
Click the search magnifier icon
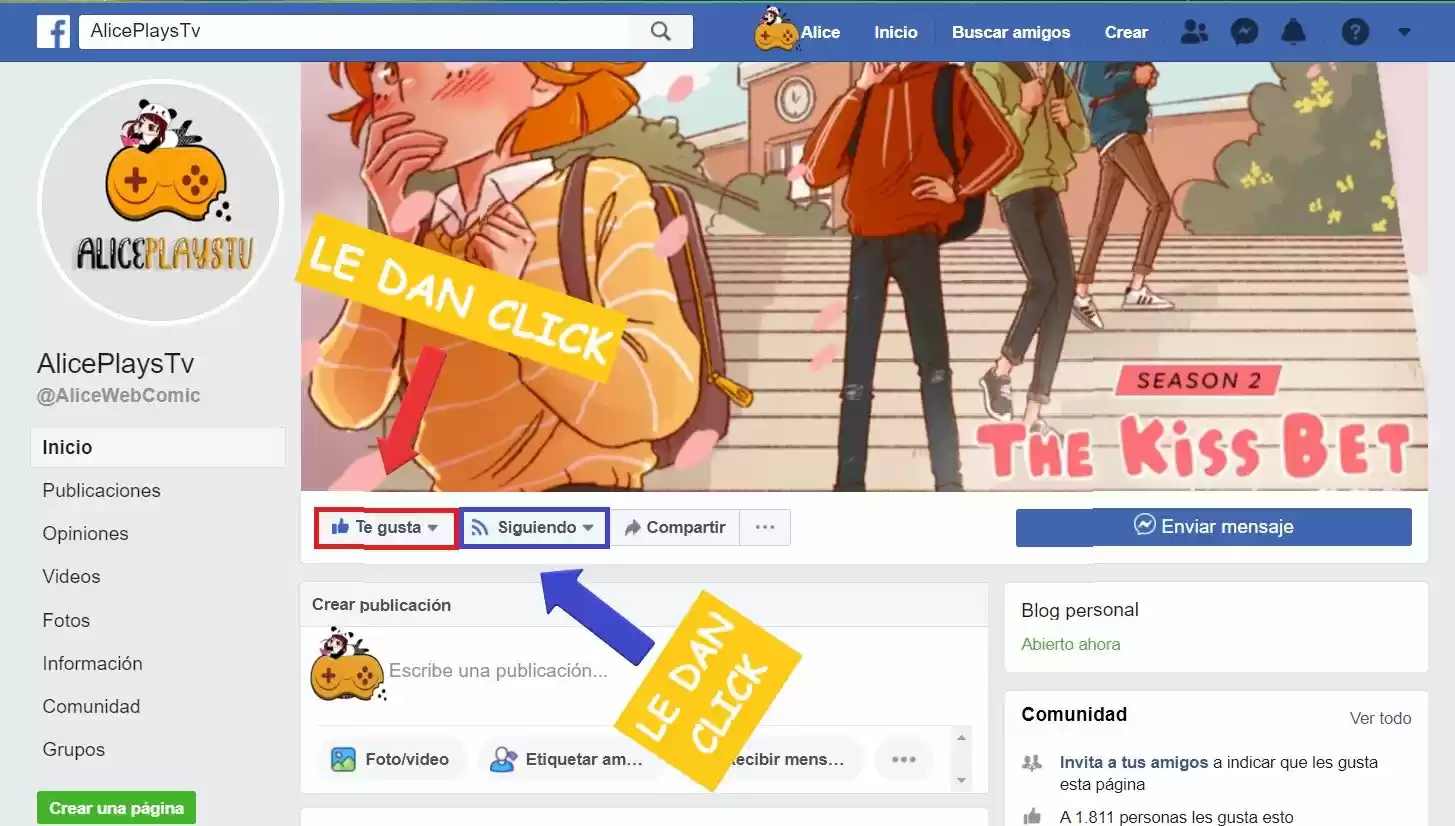661,31
